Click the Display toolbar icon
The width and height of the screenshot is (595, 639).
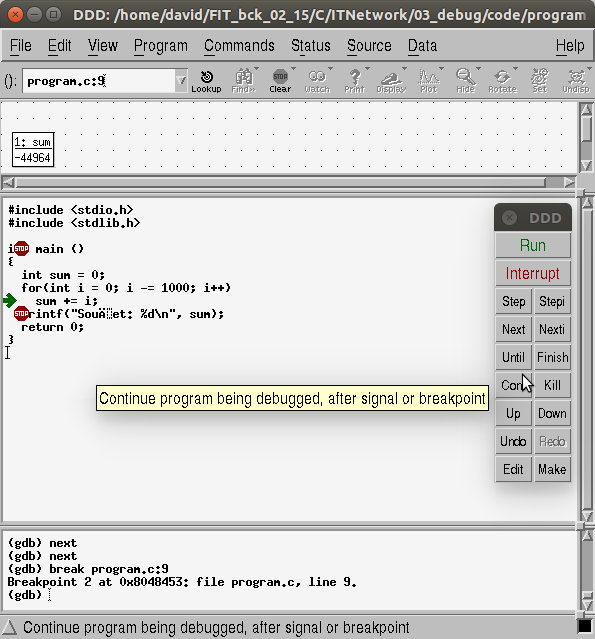[391, 81]
